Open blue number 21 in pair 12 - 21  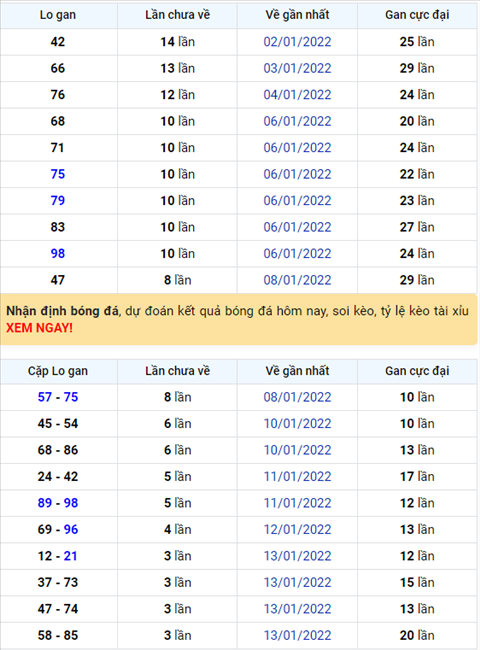pos(70,556)
